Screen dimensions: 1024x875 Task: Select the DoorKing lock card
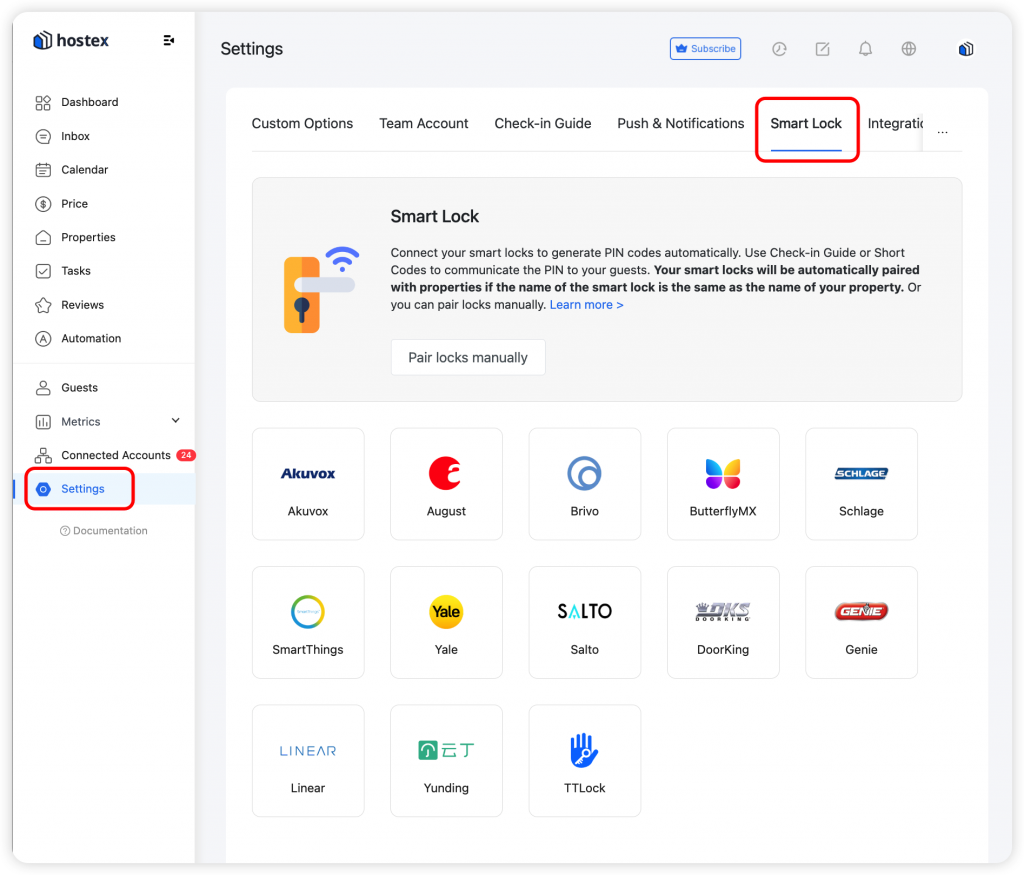pos(723,622)
